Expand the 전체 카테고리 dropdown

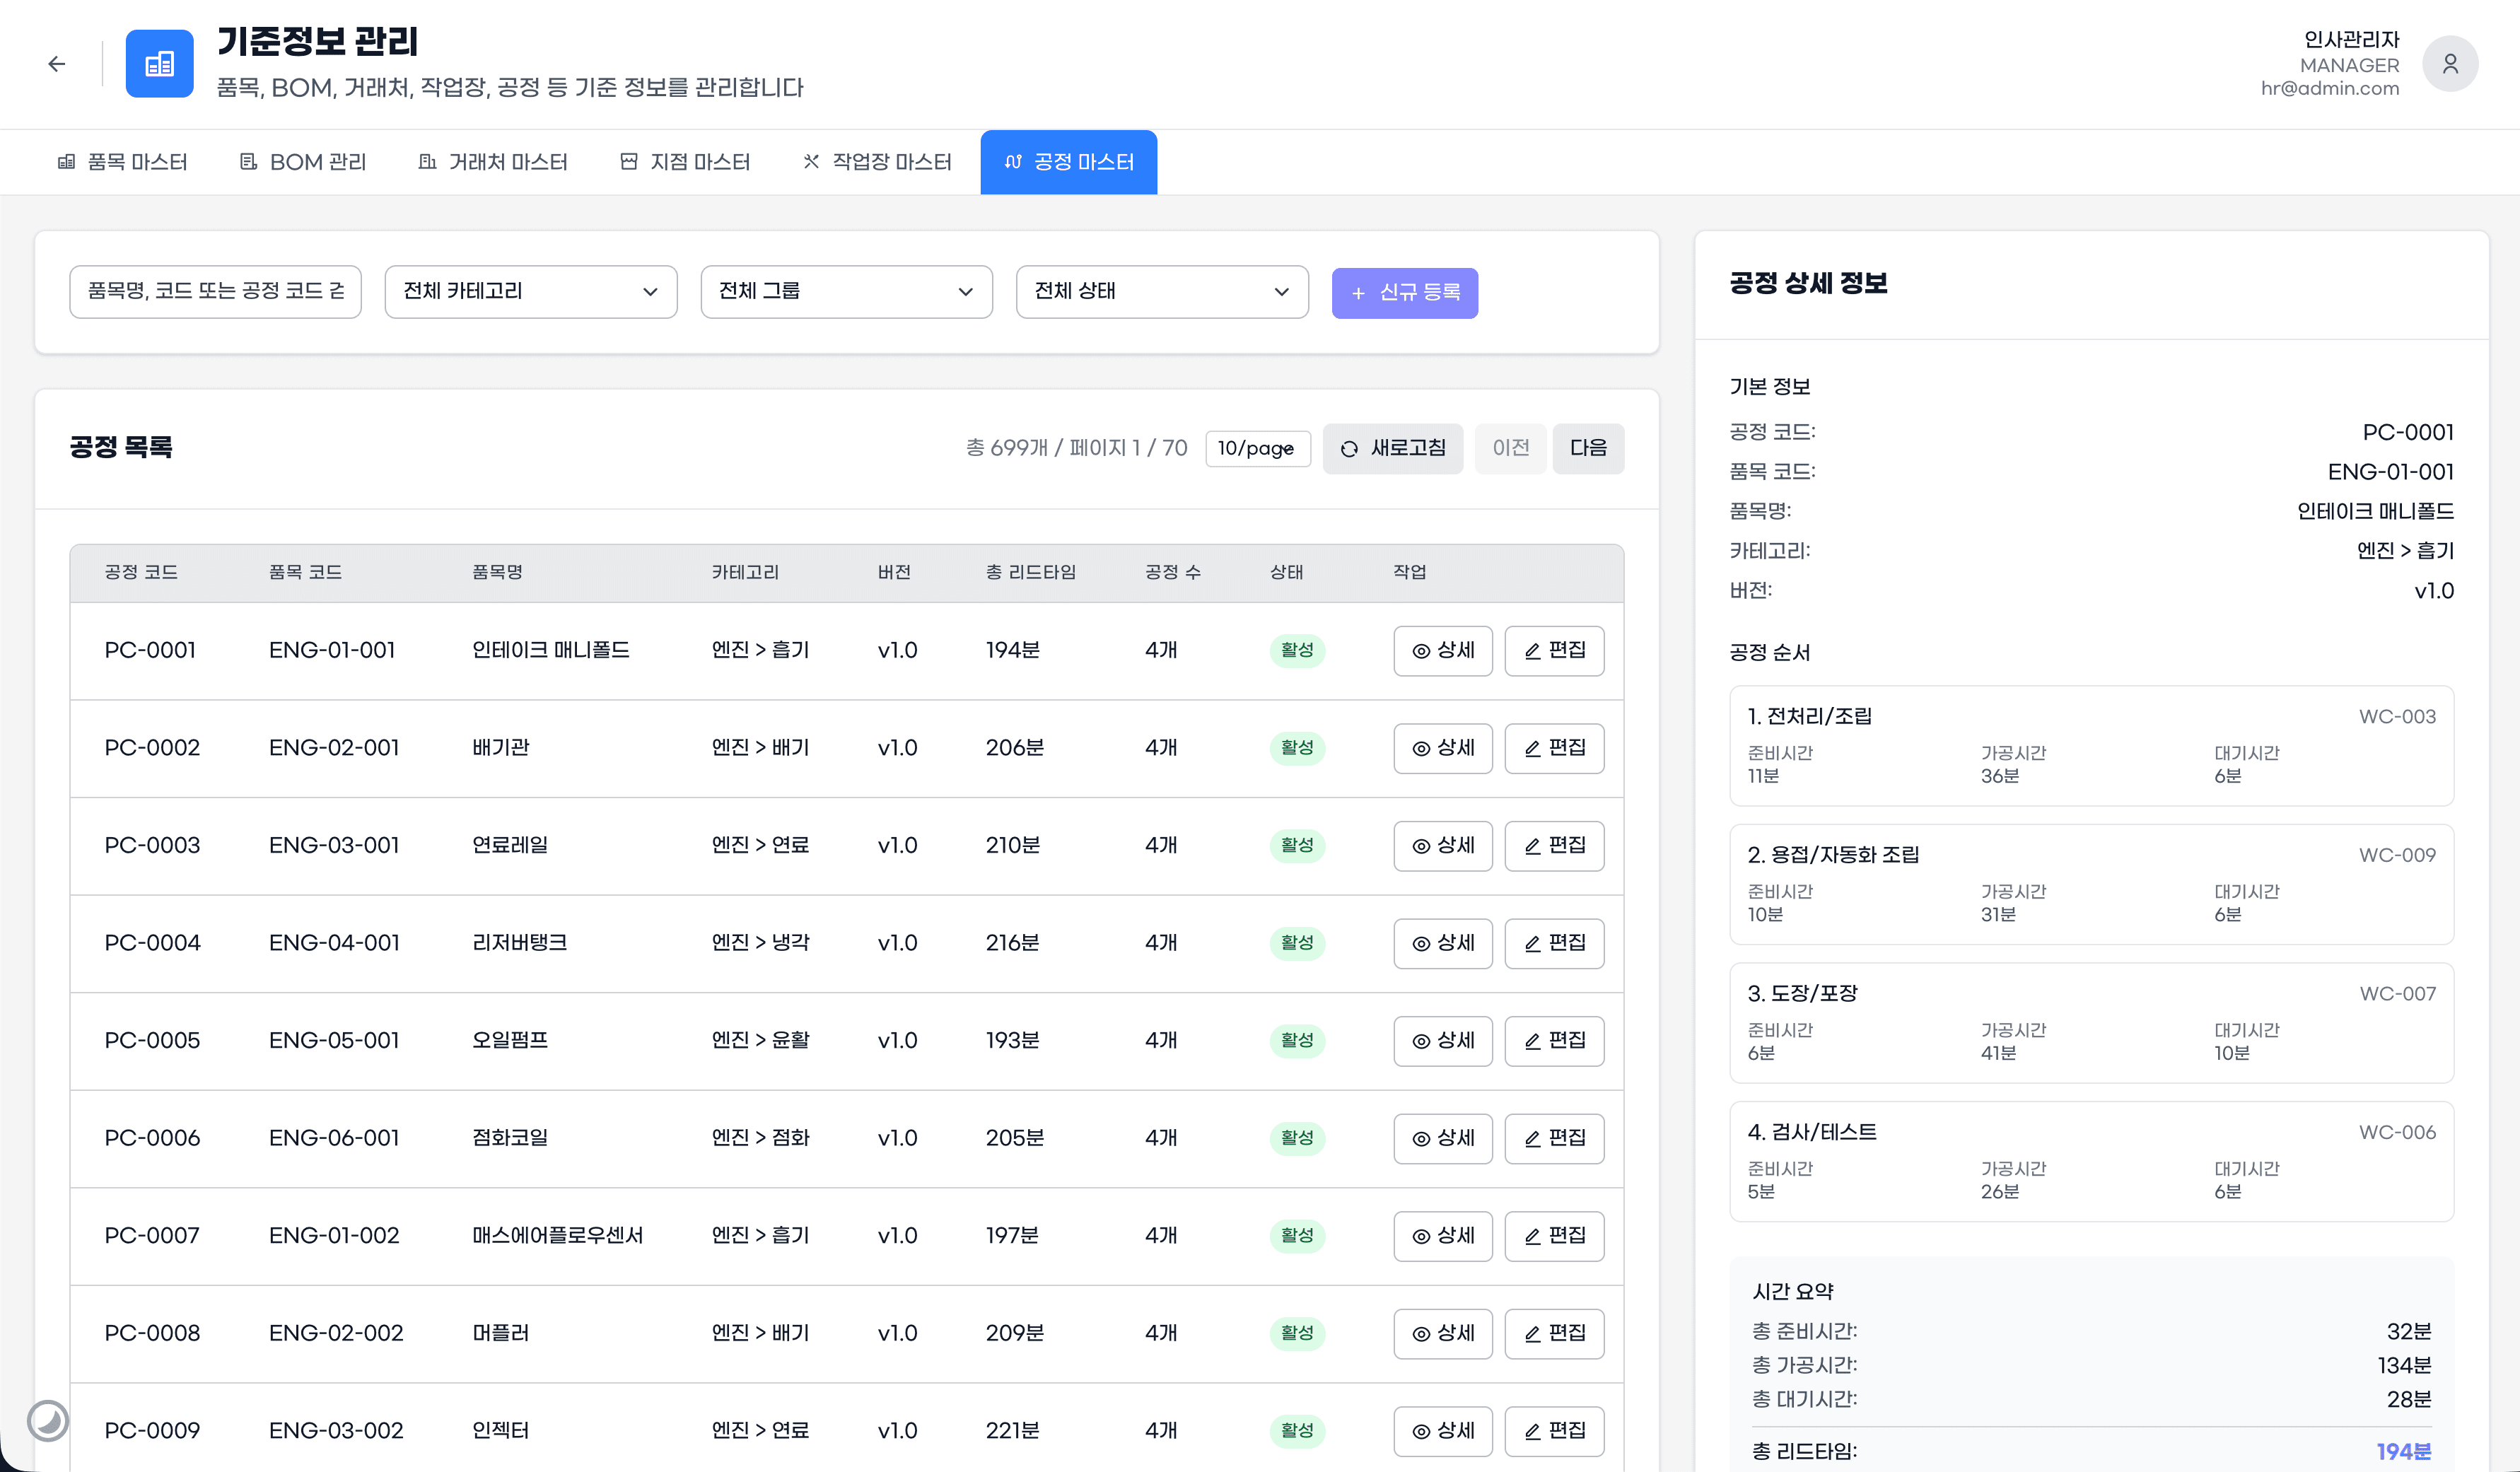[530, 291]
